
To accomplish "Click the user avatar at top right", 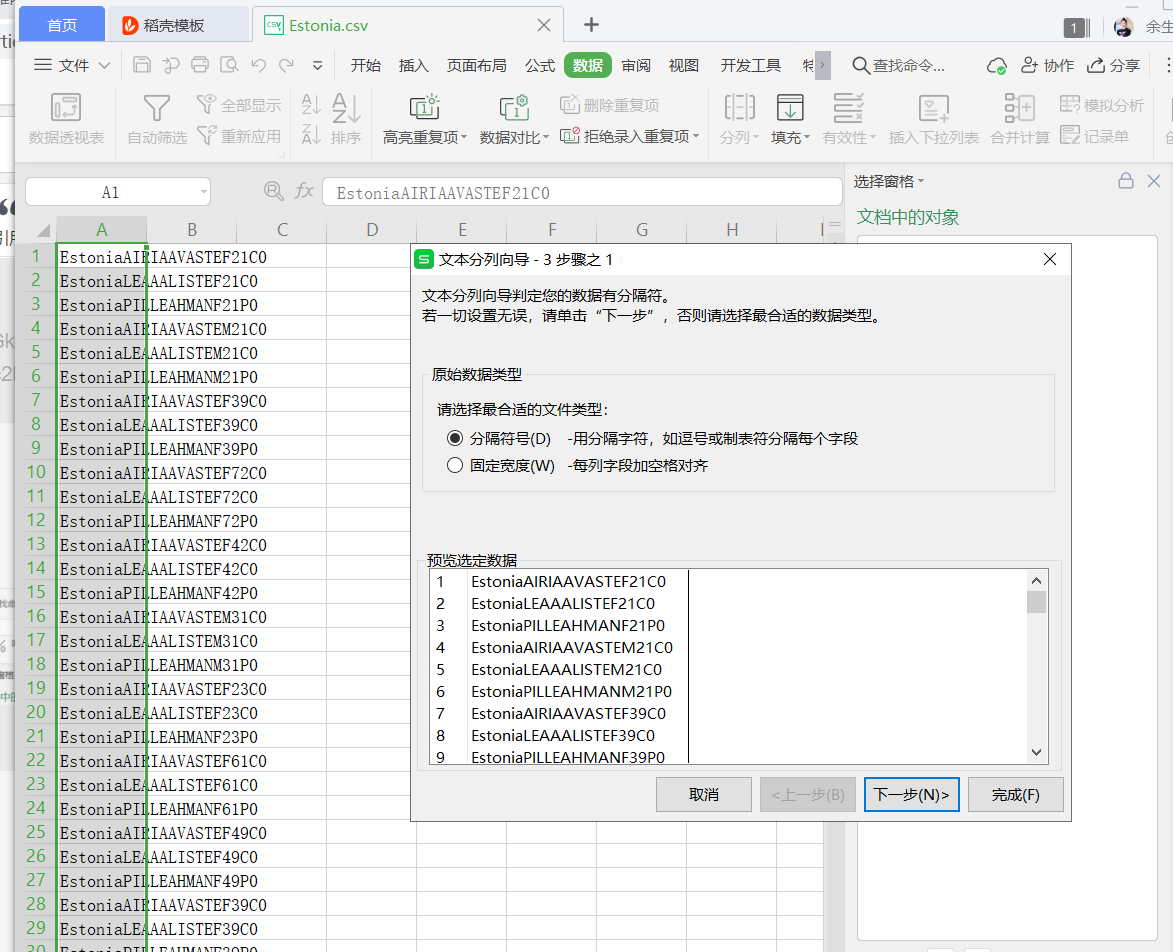I will click(1123, 27).
